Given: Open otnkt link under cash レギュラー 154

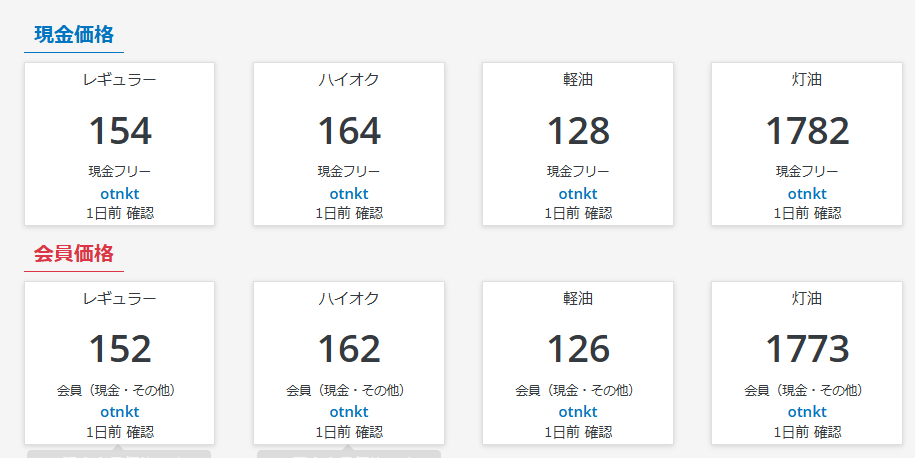Looking at the screenshot, I should pos(119,193).
